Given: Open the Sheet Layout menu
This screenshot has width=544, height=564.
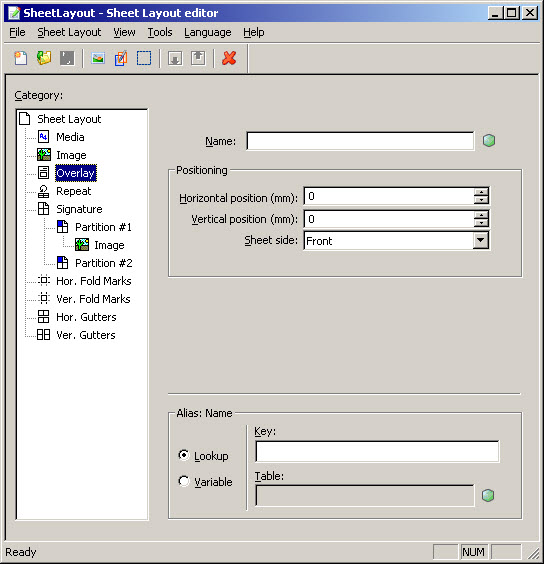Looking at the screenshot, I should point(69,32).
